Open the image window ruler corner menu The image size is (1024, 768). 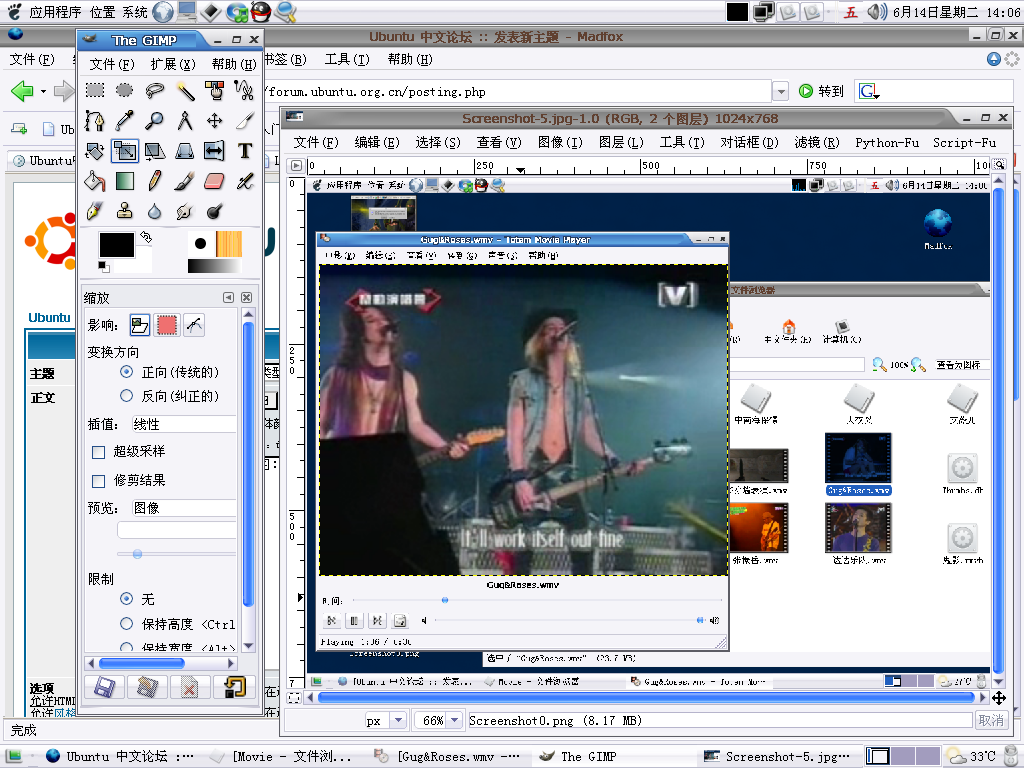point(296,166)
